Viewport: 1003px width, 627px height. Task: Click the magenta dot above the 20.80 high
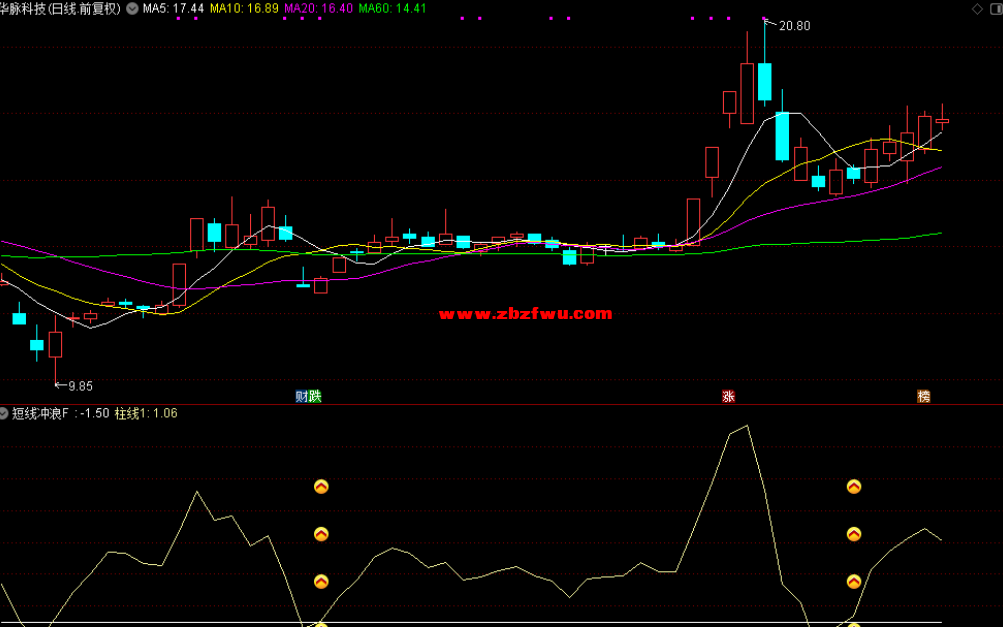coord(764,18)
